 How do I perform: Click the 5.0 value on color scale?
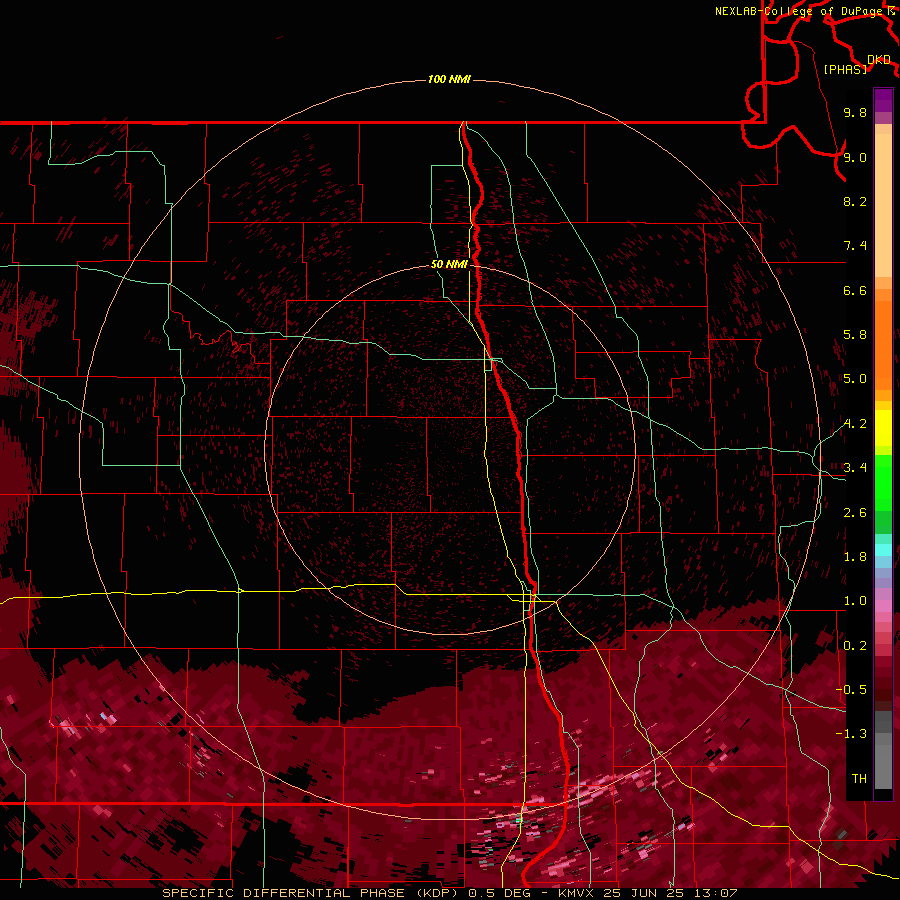tap(855, 379)
